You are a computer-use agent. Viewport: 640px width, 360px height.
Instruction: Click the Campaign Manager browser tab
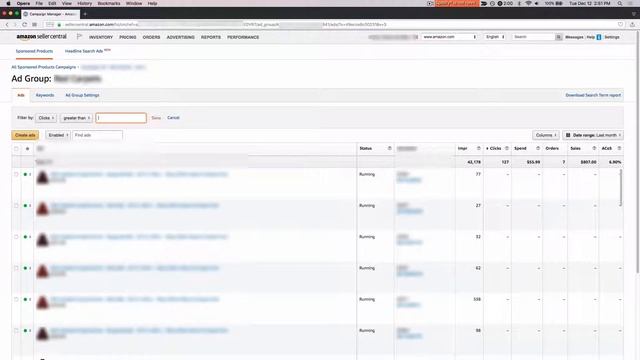[x=50, y=14]
